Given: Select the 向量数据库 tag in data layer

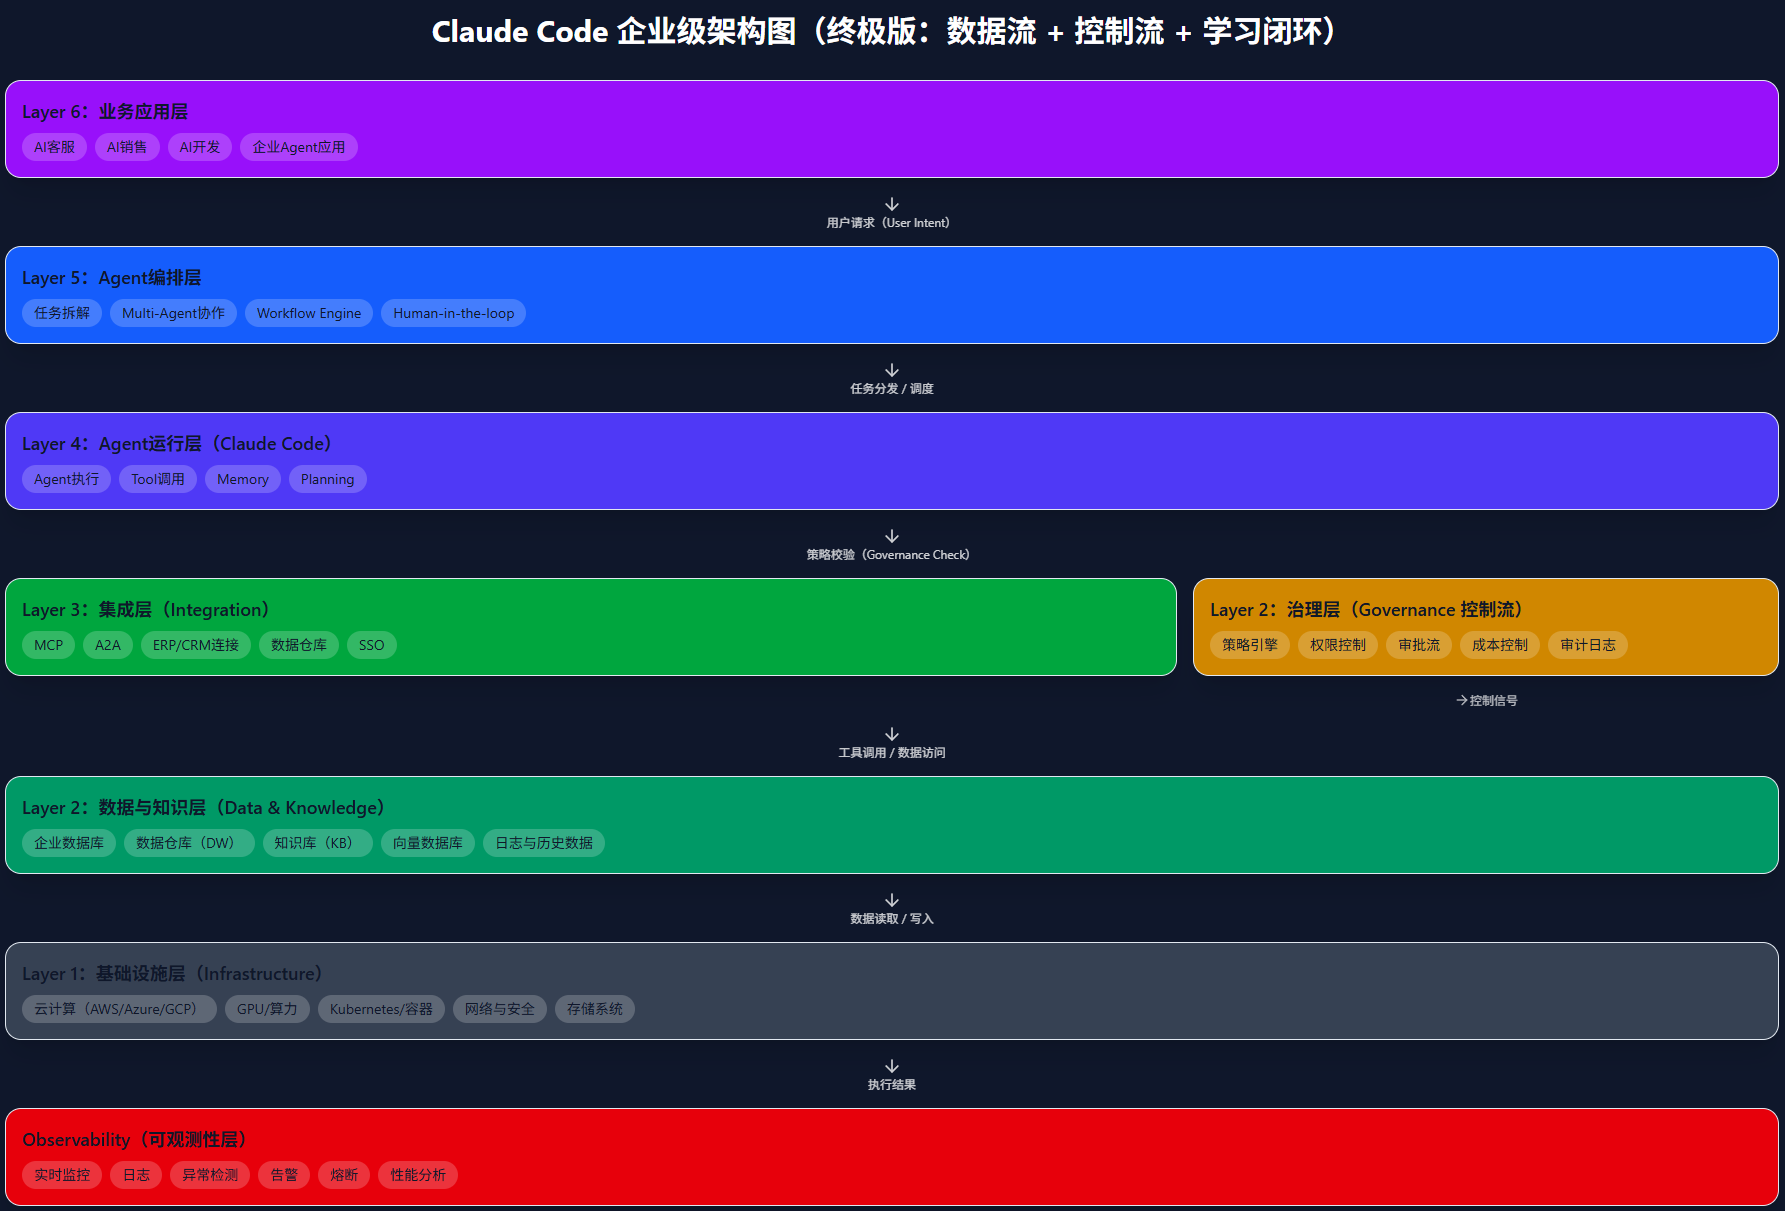Looking at the screenshot, I should point(427,843).
